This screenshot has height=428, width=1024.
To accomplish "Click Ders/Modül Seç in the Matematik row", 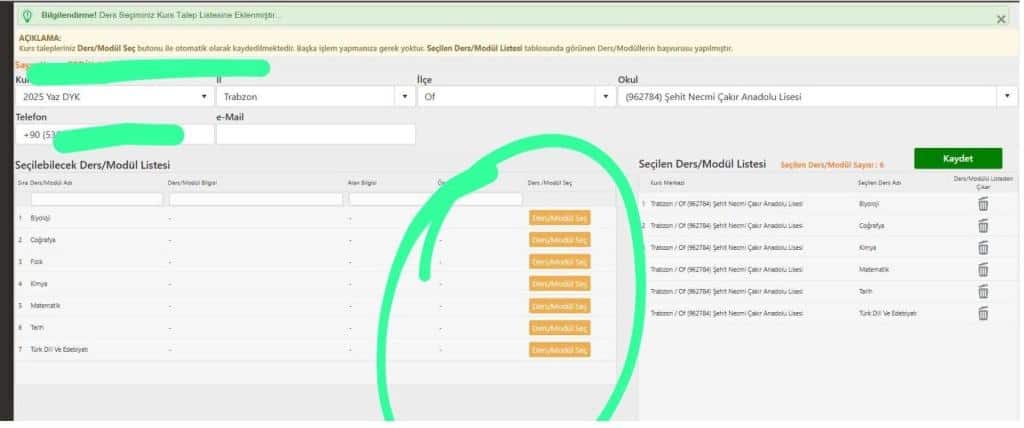I will (559, 306).
